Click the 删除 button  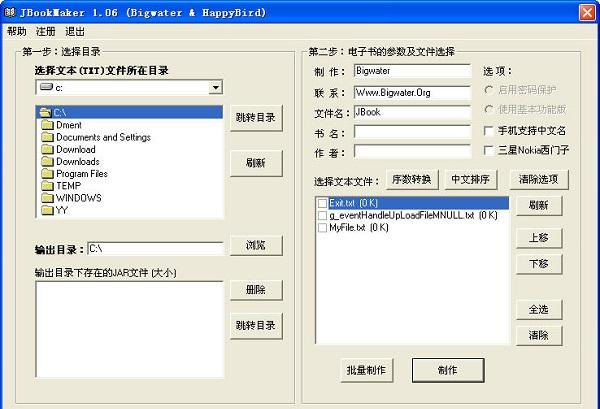click(256, 290)
